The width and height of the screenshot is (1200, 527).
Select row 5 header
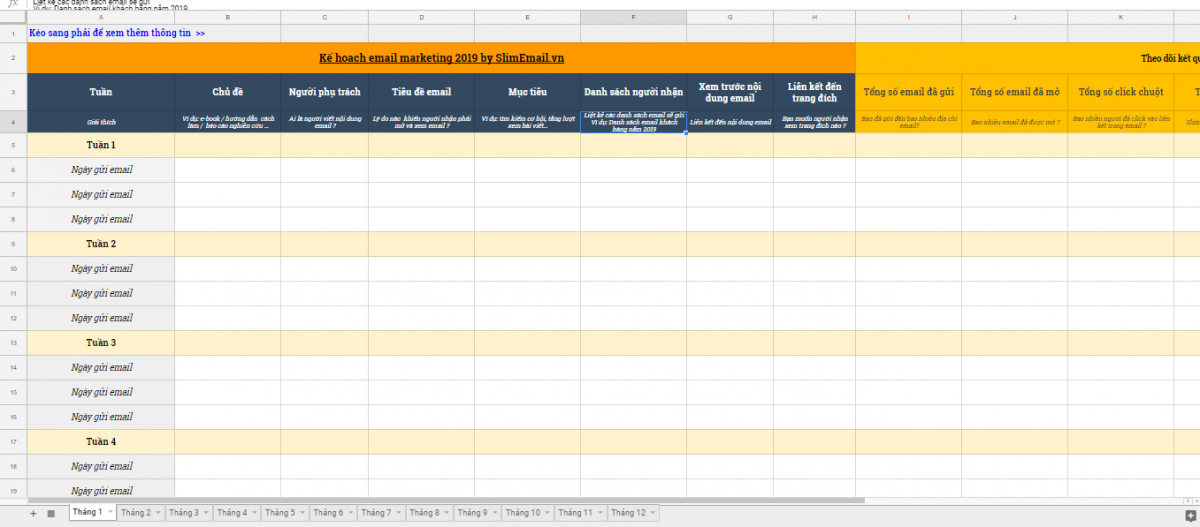tap(14, 145)
